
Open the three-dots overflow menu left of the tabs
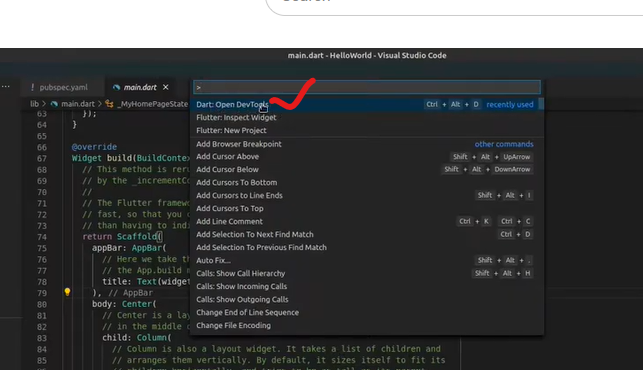[x=6, y=87]
